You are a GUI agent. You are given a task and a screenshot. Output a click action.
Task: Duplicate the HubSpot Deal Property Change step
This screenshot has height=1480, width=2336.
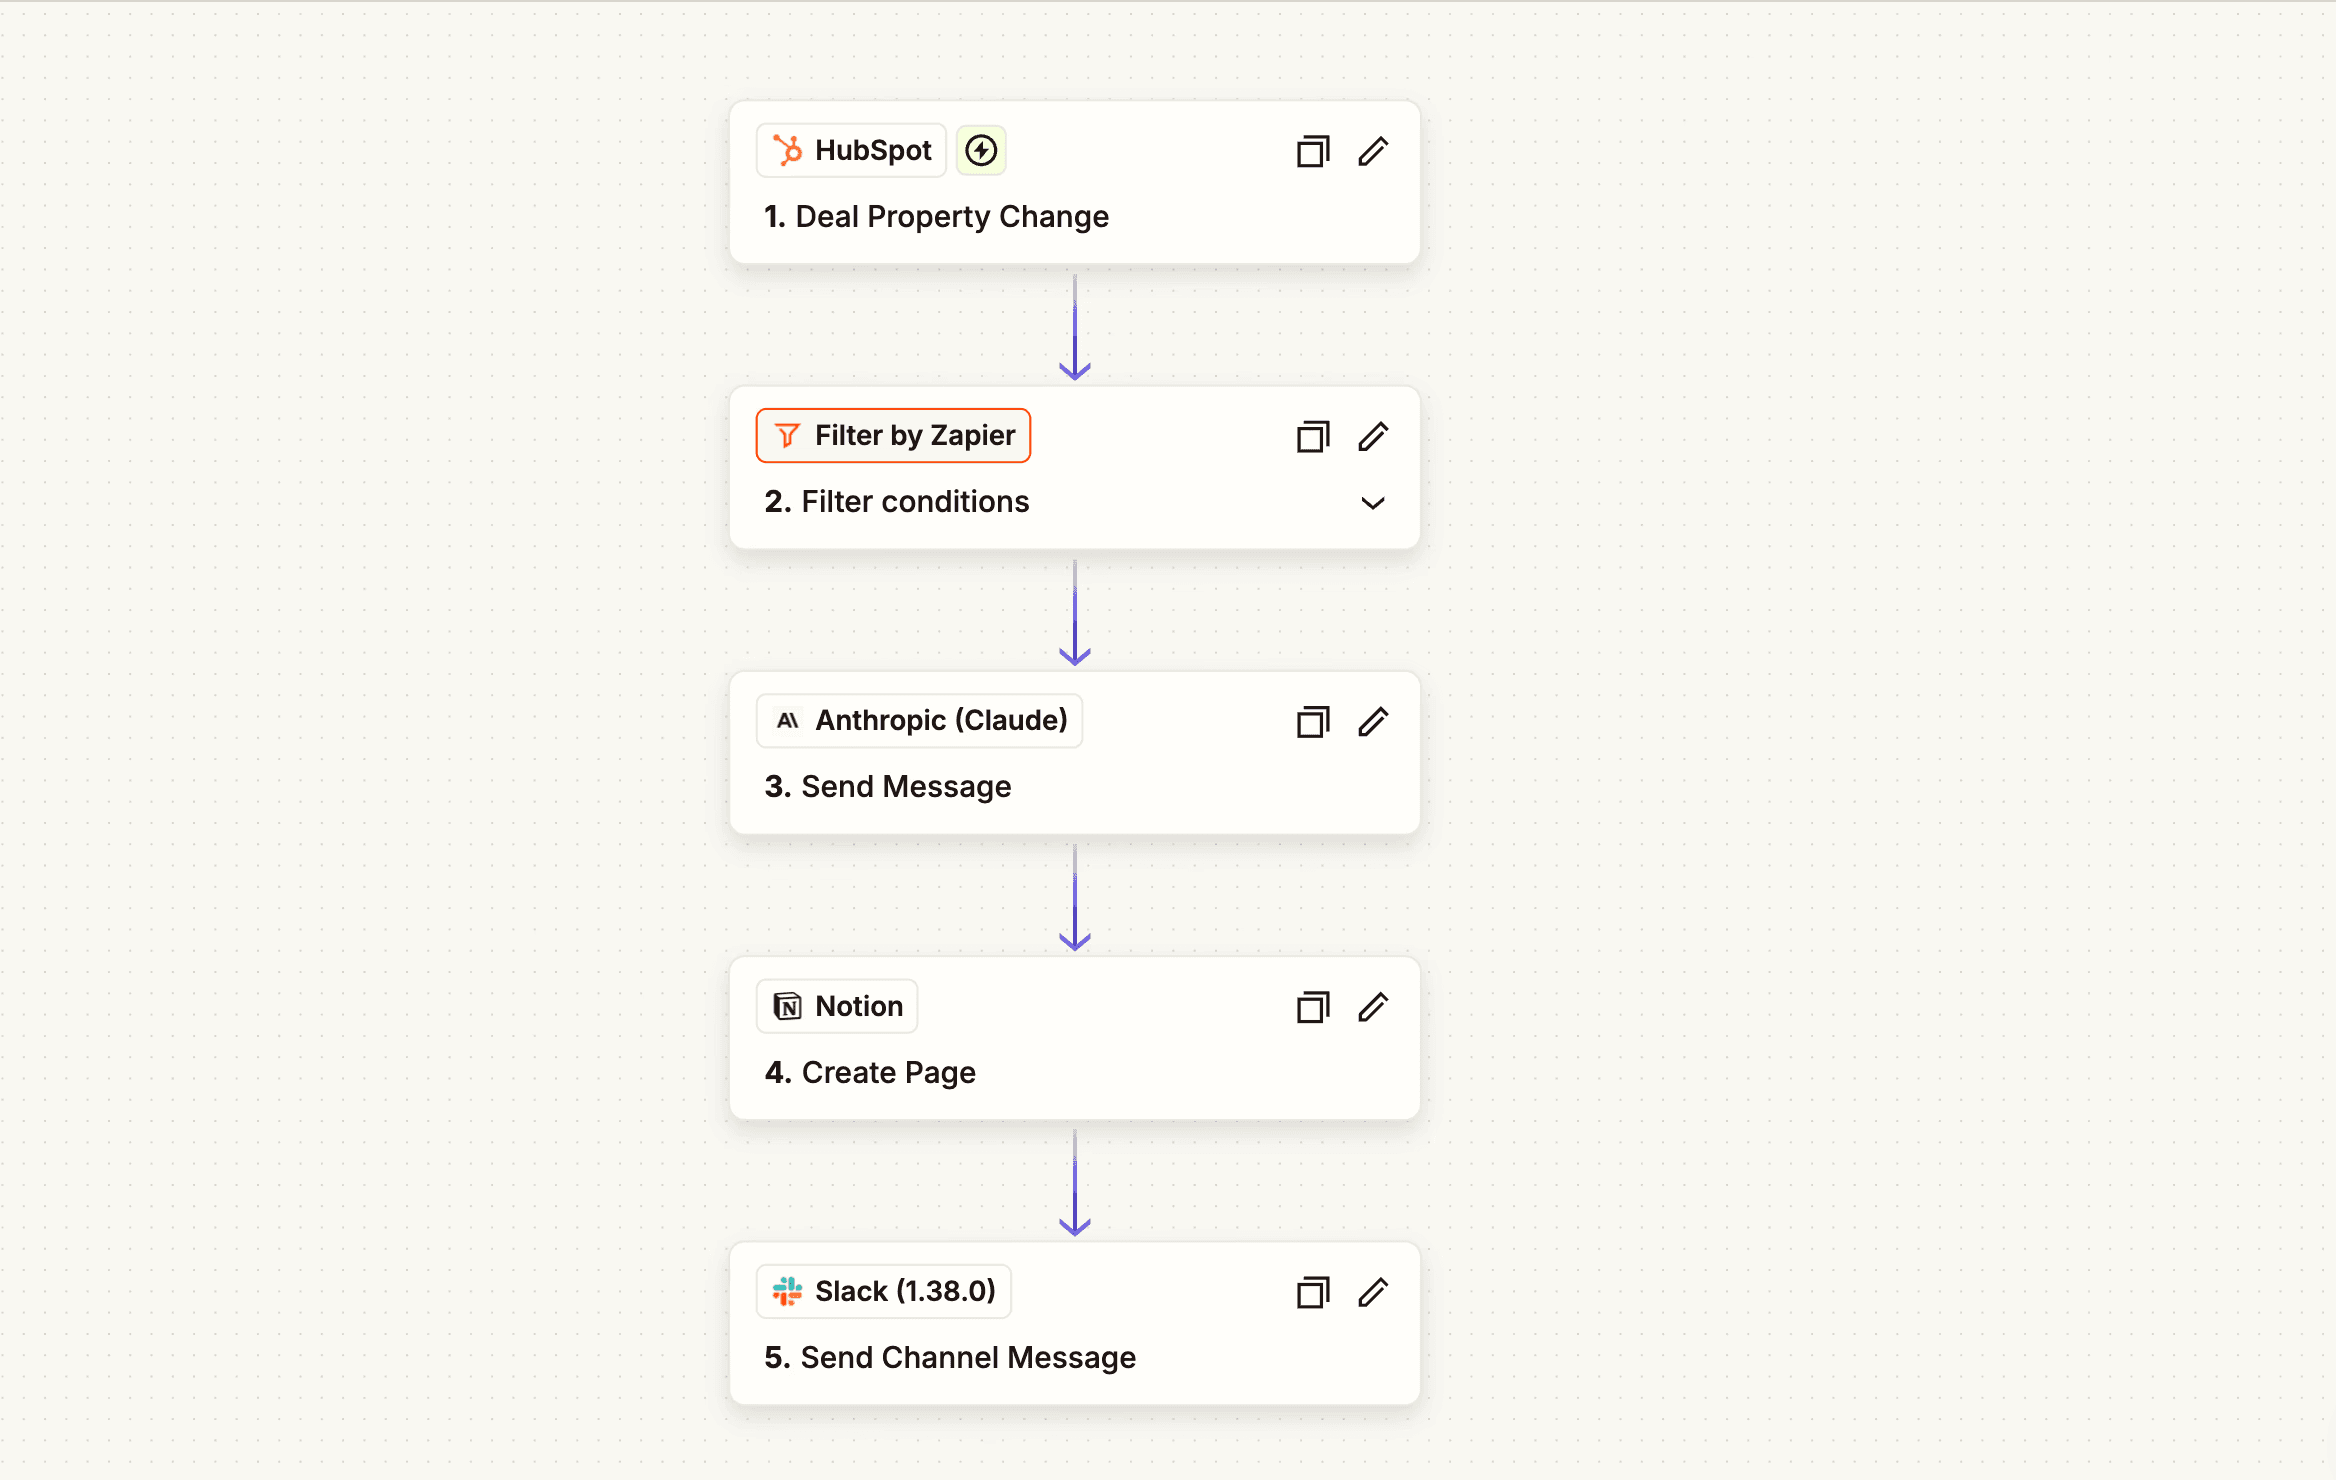(1313, 151)
